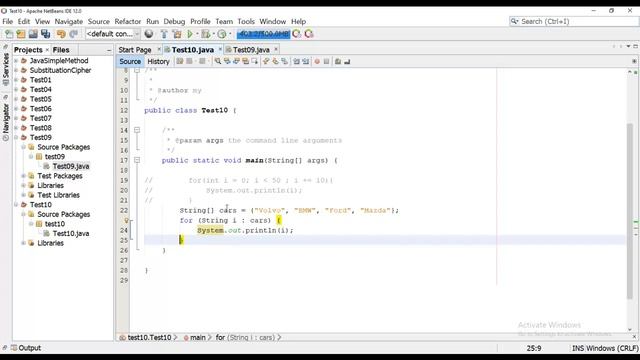This screenshot has height=360, width=640.
Task: Click the Profile Project toolbar icon
Action: pyautogui.click(x=222, y=34)
